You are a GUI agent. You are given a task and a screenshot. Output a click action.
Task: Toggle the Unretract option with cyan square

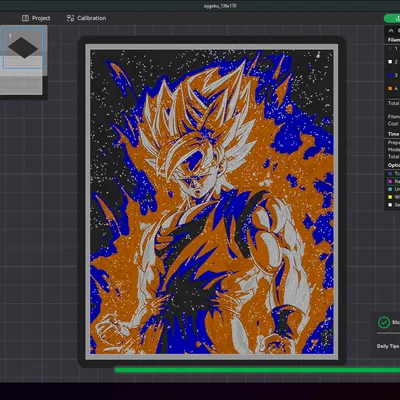click(x=390, y=189)
